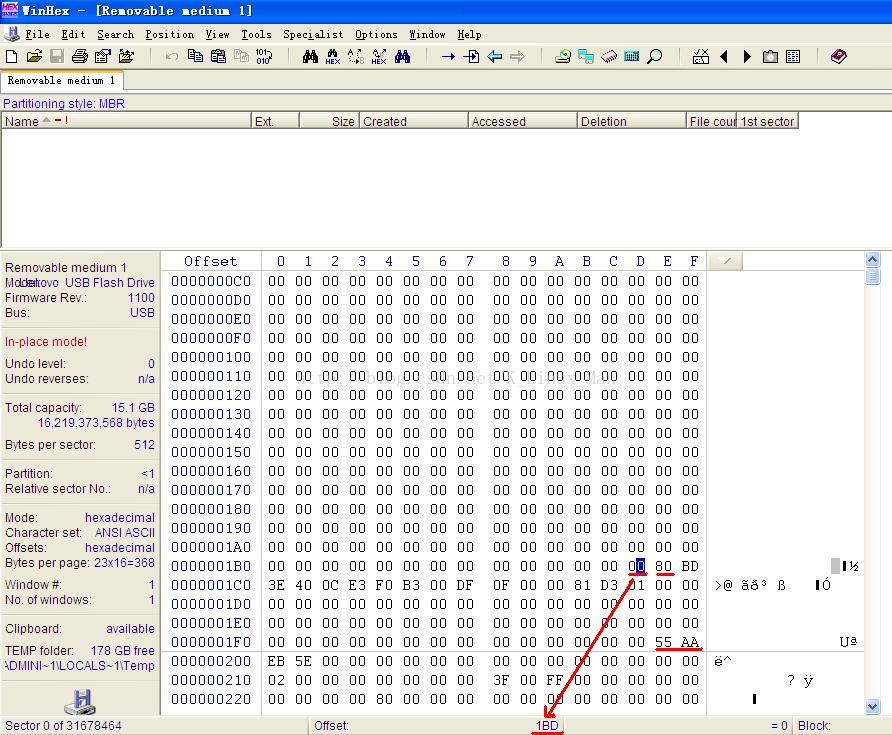The width and height of the screenshot is (892, 735).
Task: Open the Open Disk tool icon
Action: coord(563,56)
